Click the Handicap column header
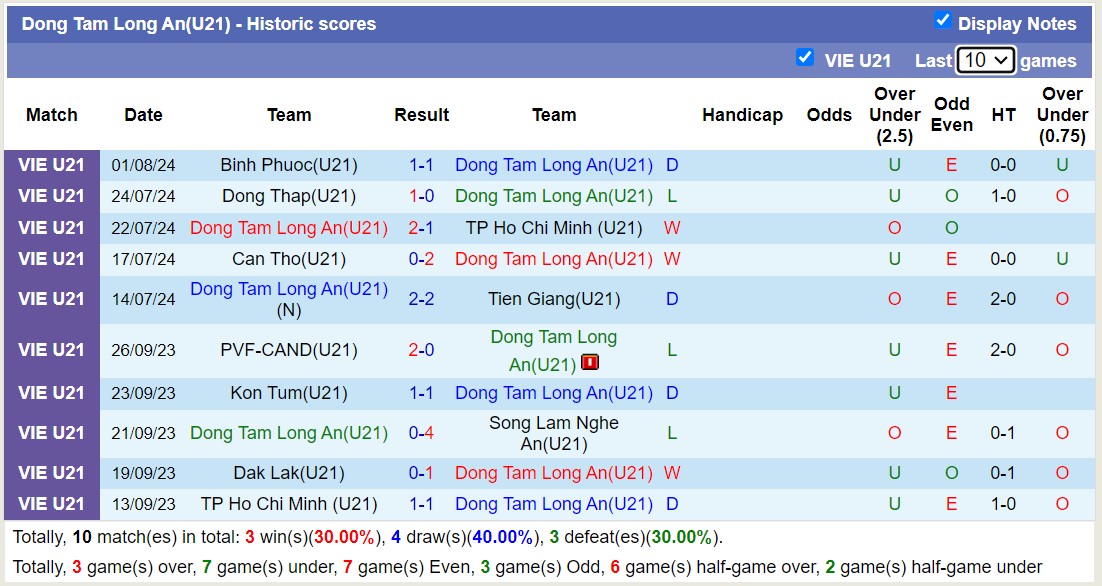The image size is (1102, 586). coord(742,115)
